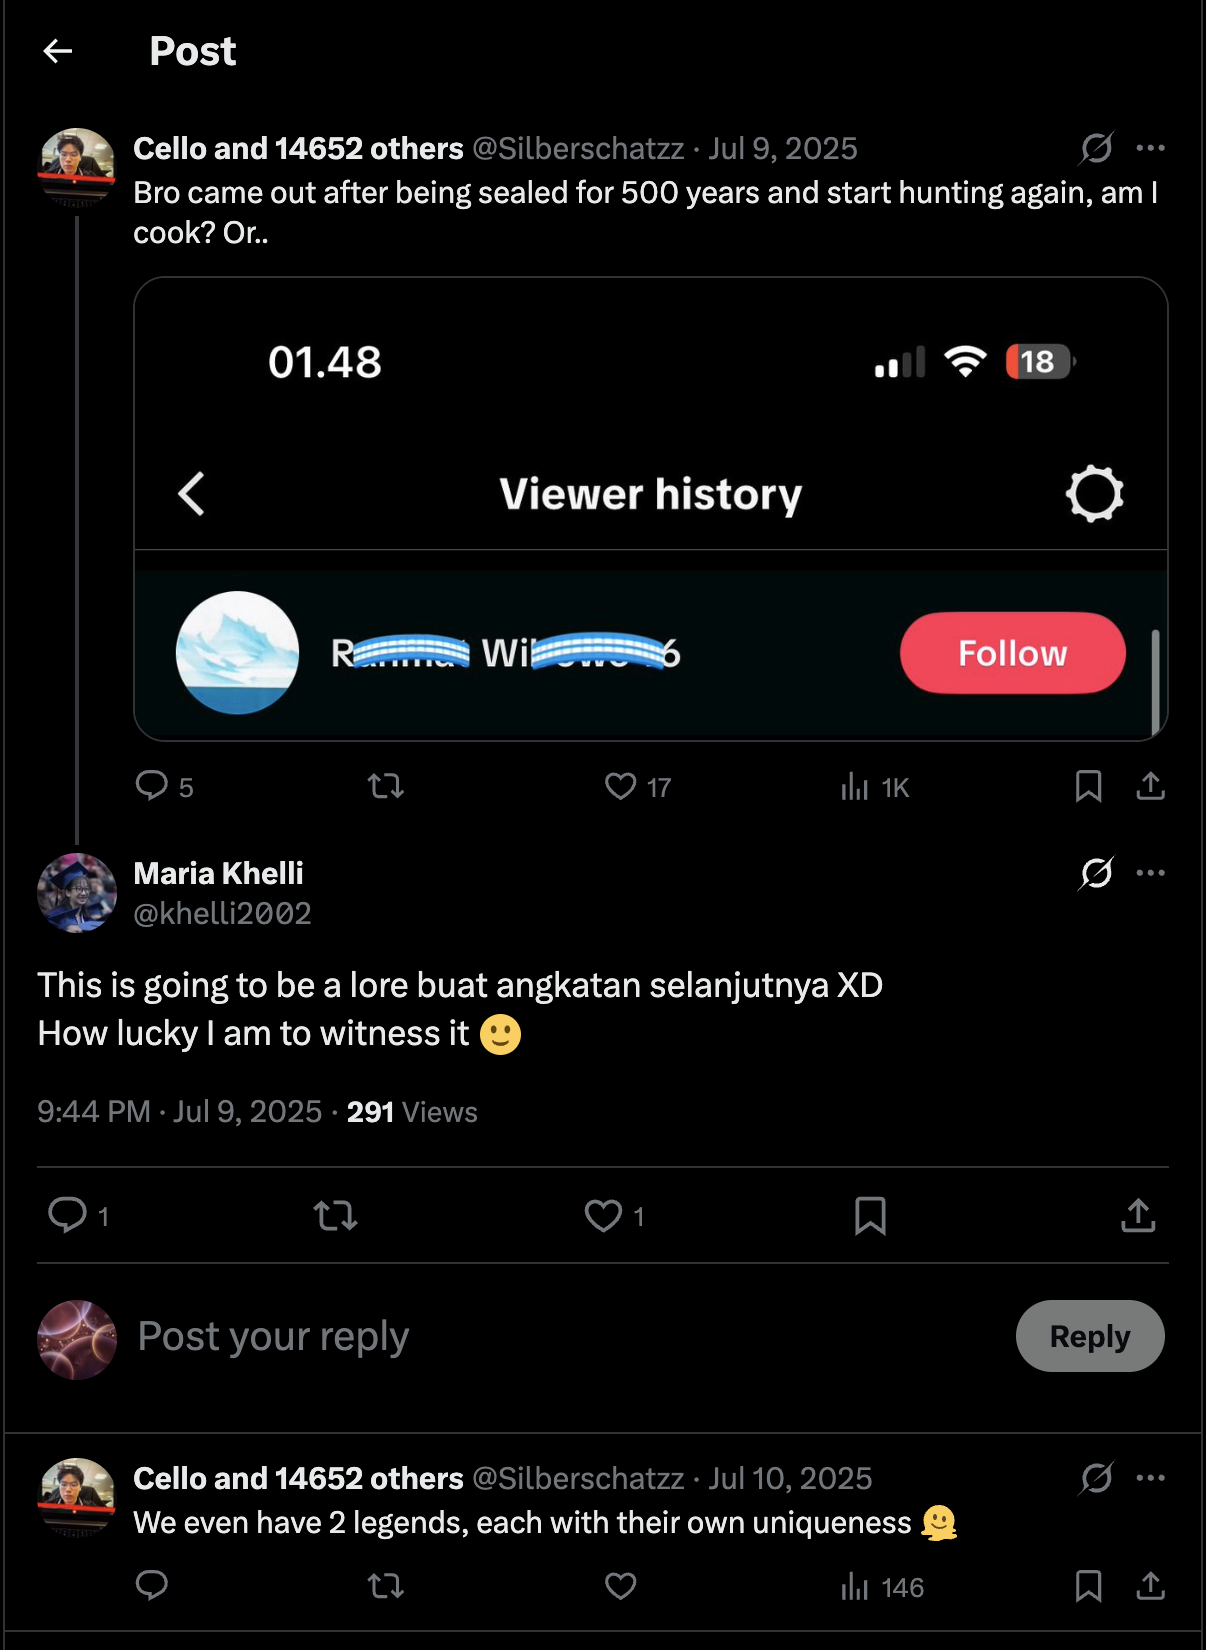Open more options on top Silberschatzz post
Image resolution: width=1206 pixels, height=1650 pixels.
tap(1150, 148)
